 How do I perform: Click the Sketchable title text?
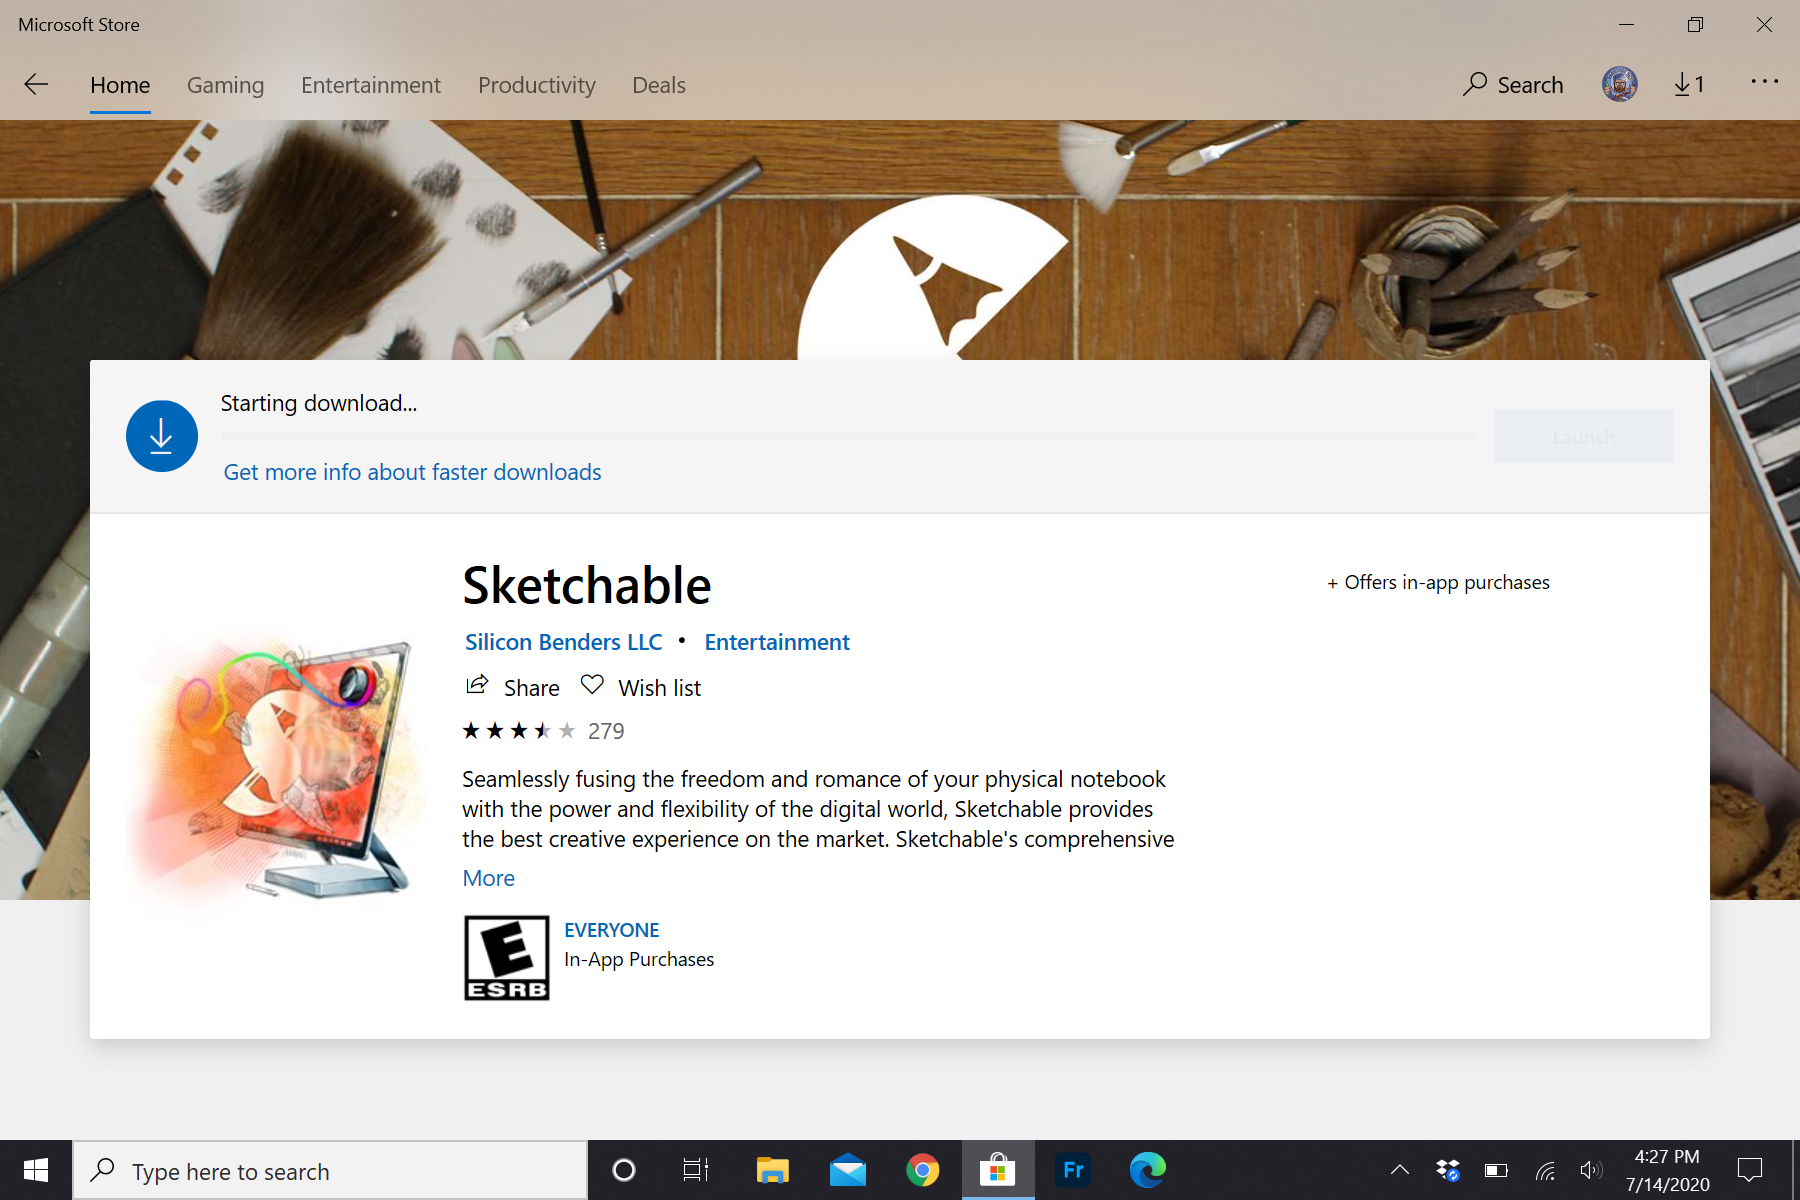[586, 586]
